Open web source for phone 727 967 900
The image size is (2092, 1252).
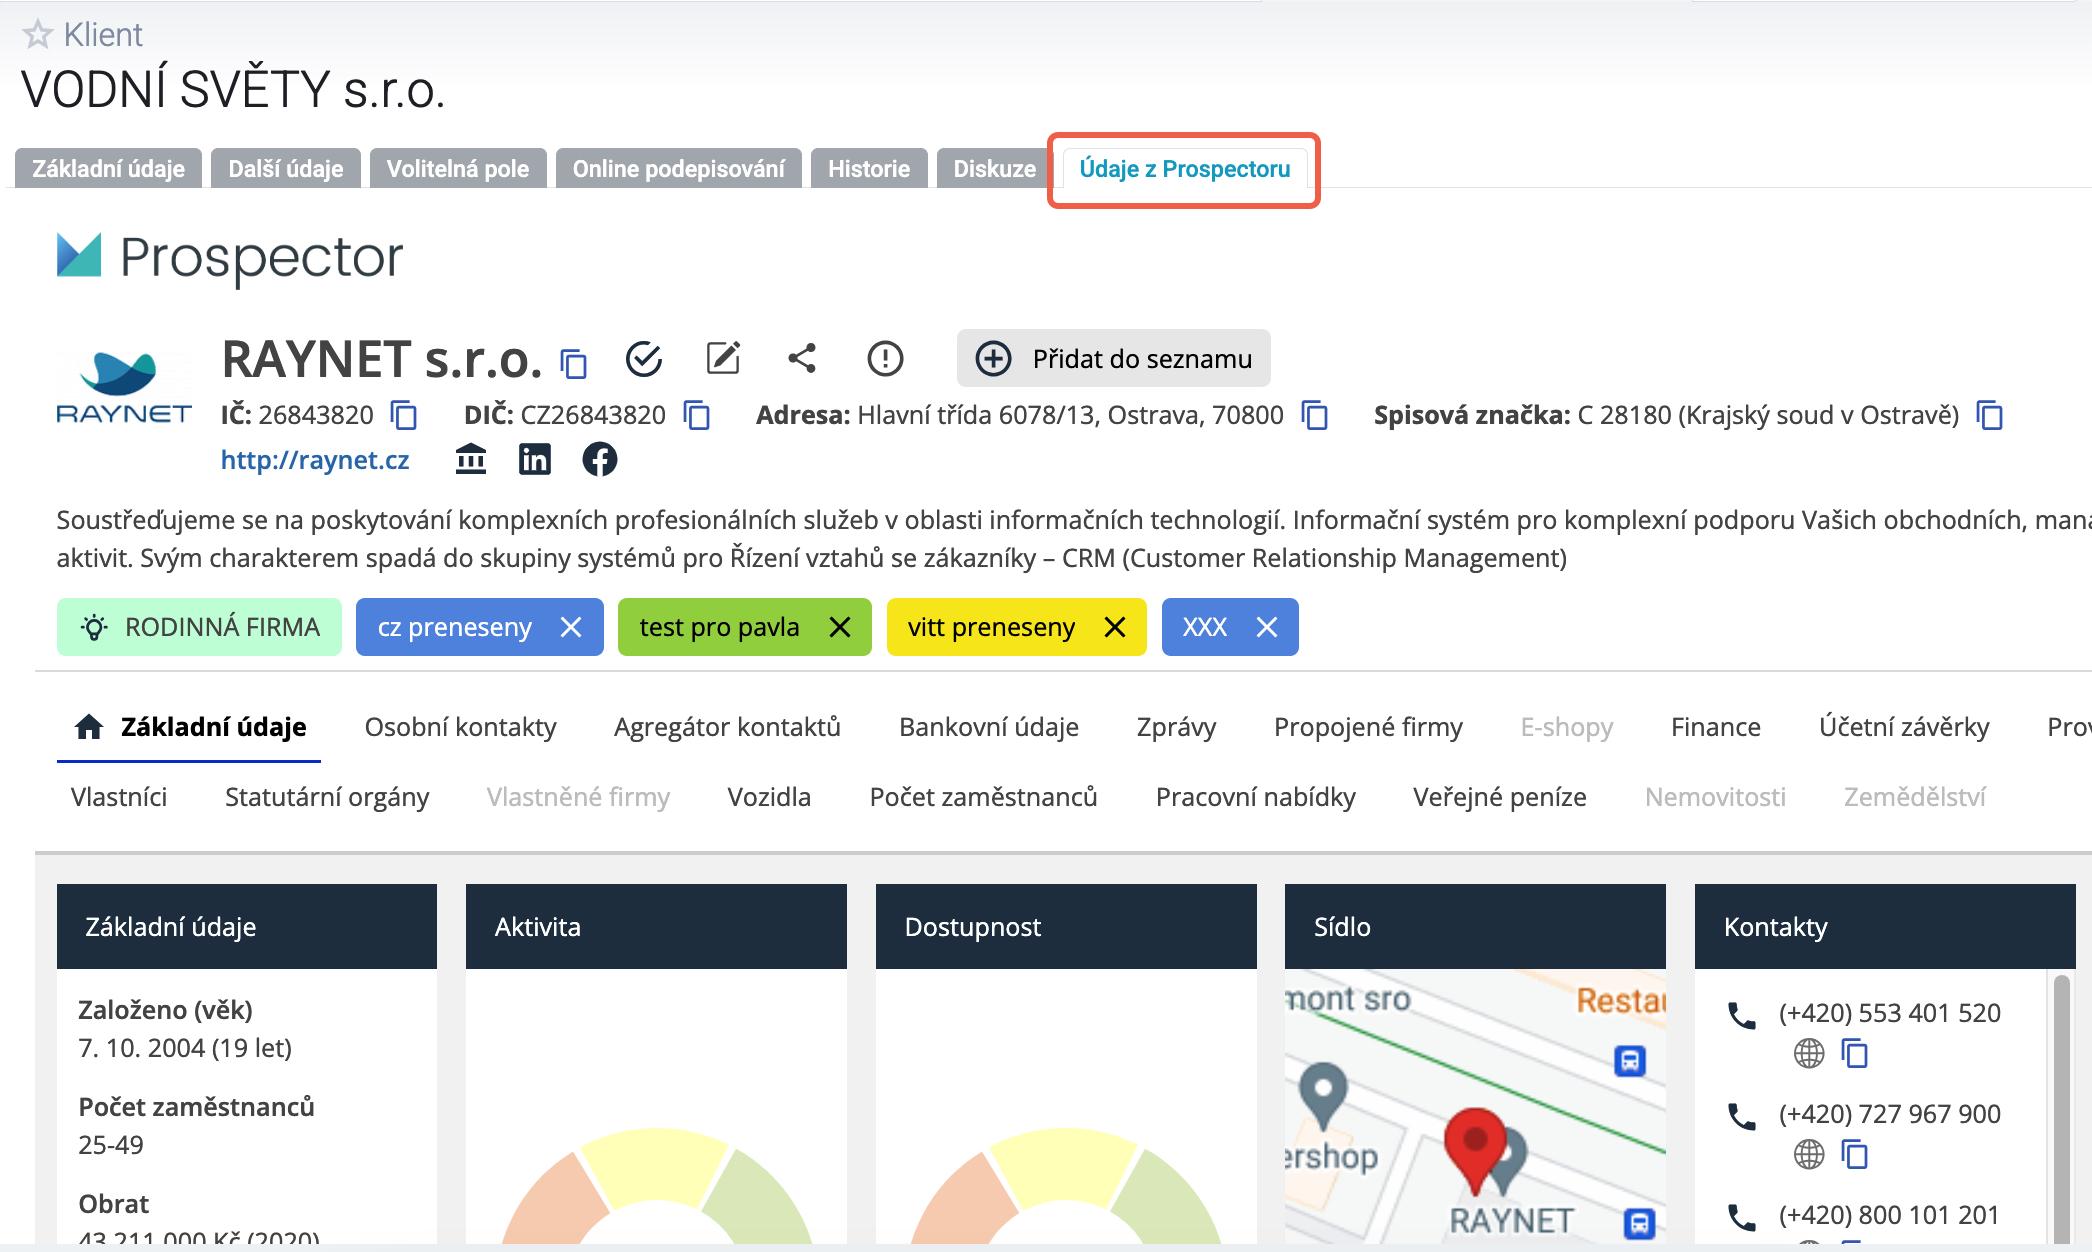[x=1809, y=1155]
